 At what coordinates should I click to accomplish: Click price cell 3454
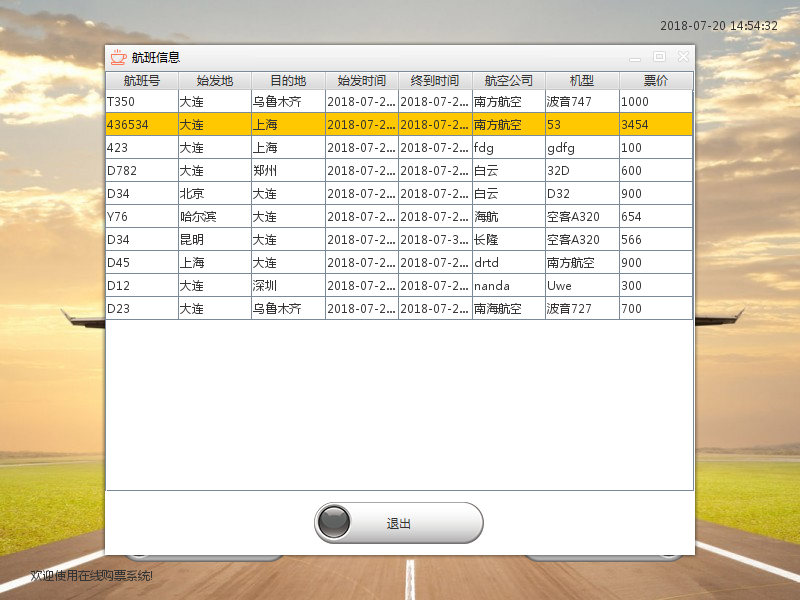(656, 124)
